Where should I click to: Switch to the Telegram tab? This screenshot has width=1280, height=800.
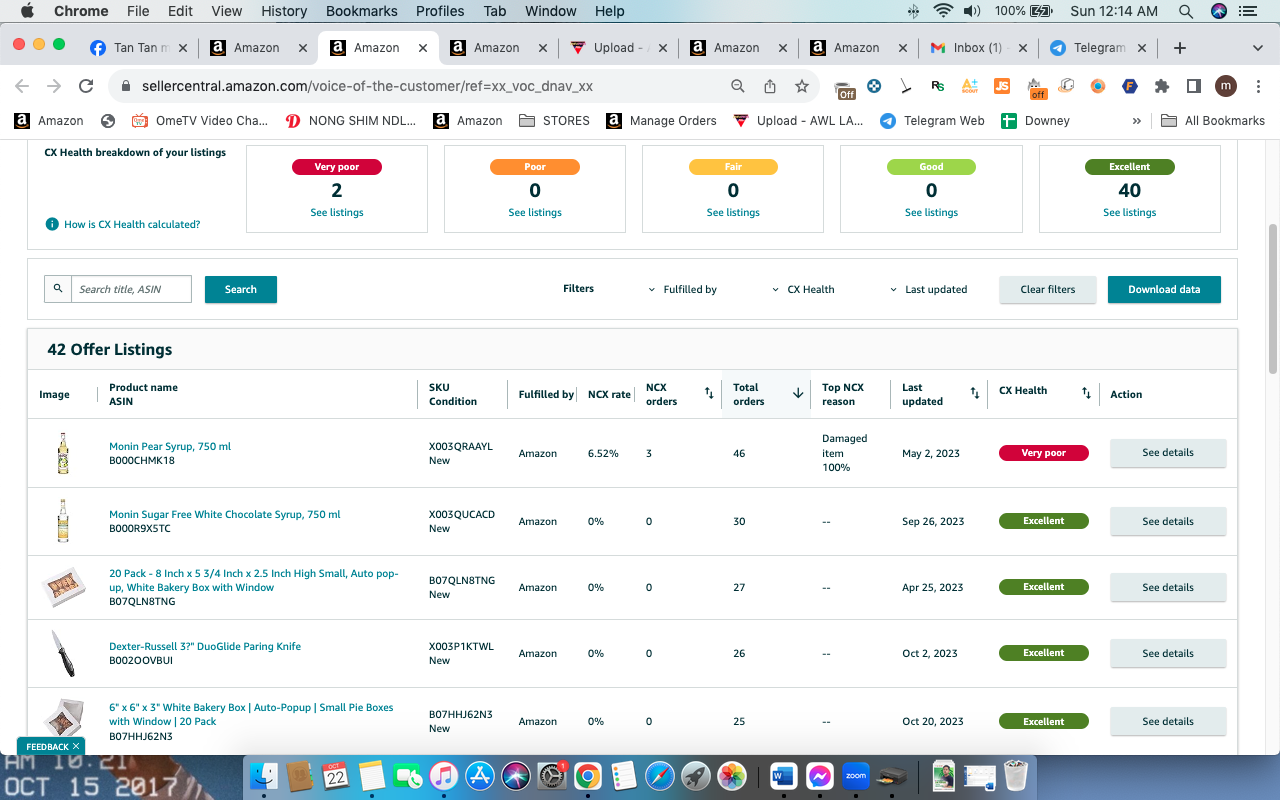coord(1098,48)
